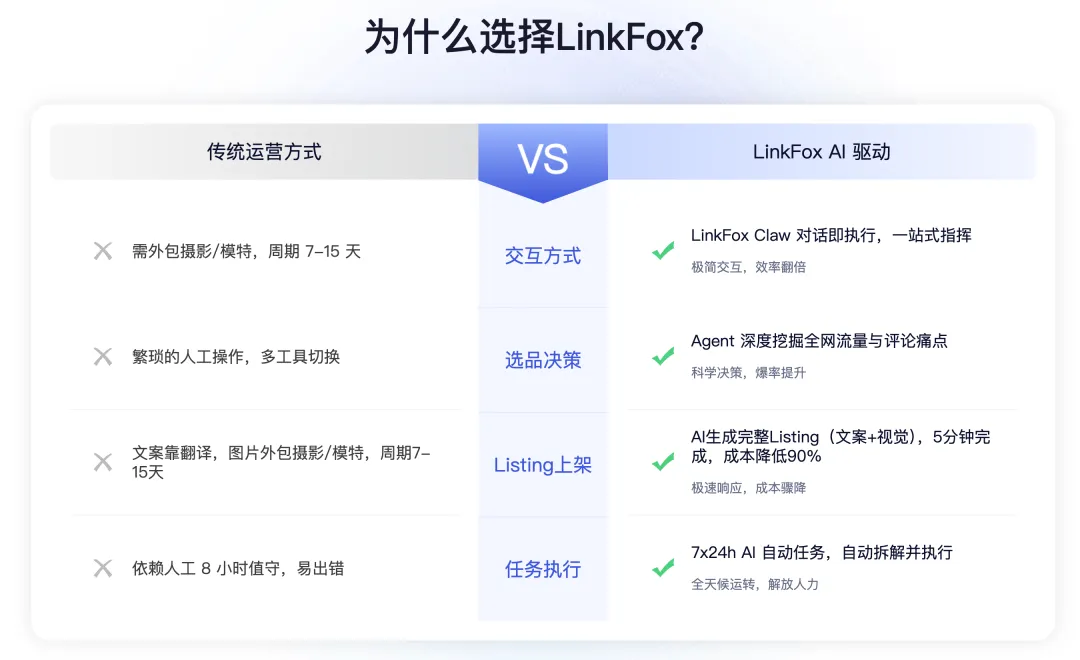
Task: Select the 任务执行 category cell
Action: click(x=543, y=569)
